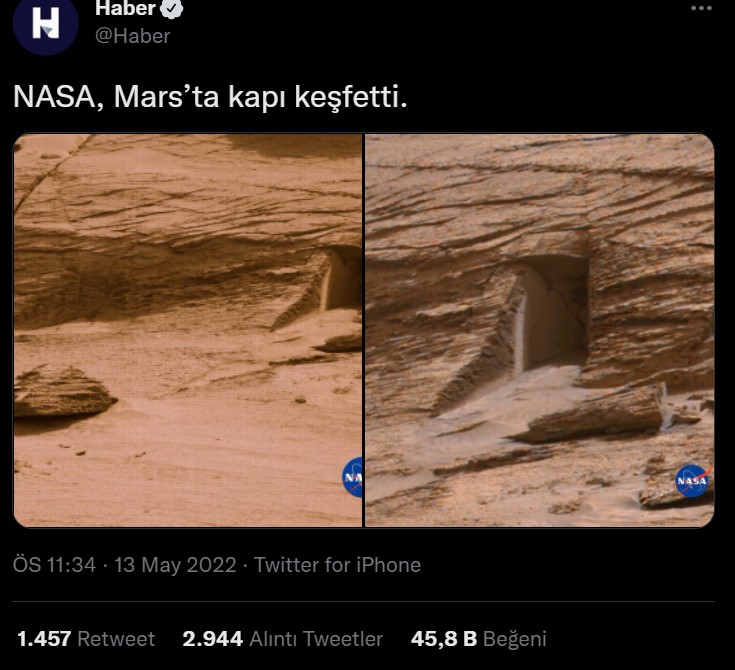Click the verified badge next to Haber
Viewport: 735px width, 670px height.
(172, 8)
